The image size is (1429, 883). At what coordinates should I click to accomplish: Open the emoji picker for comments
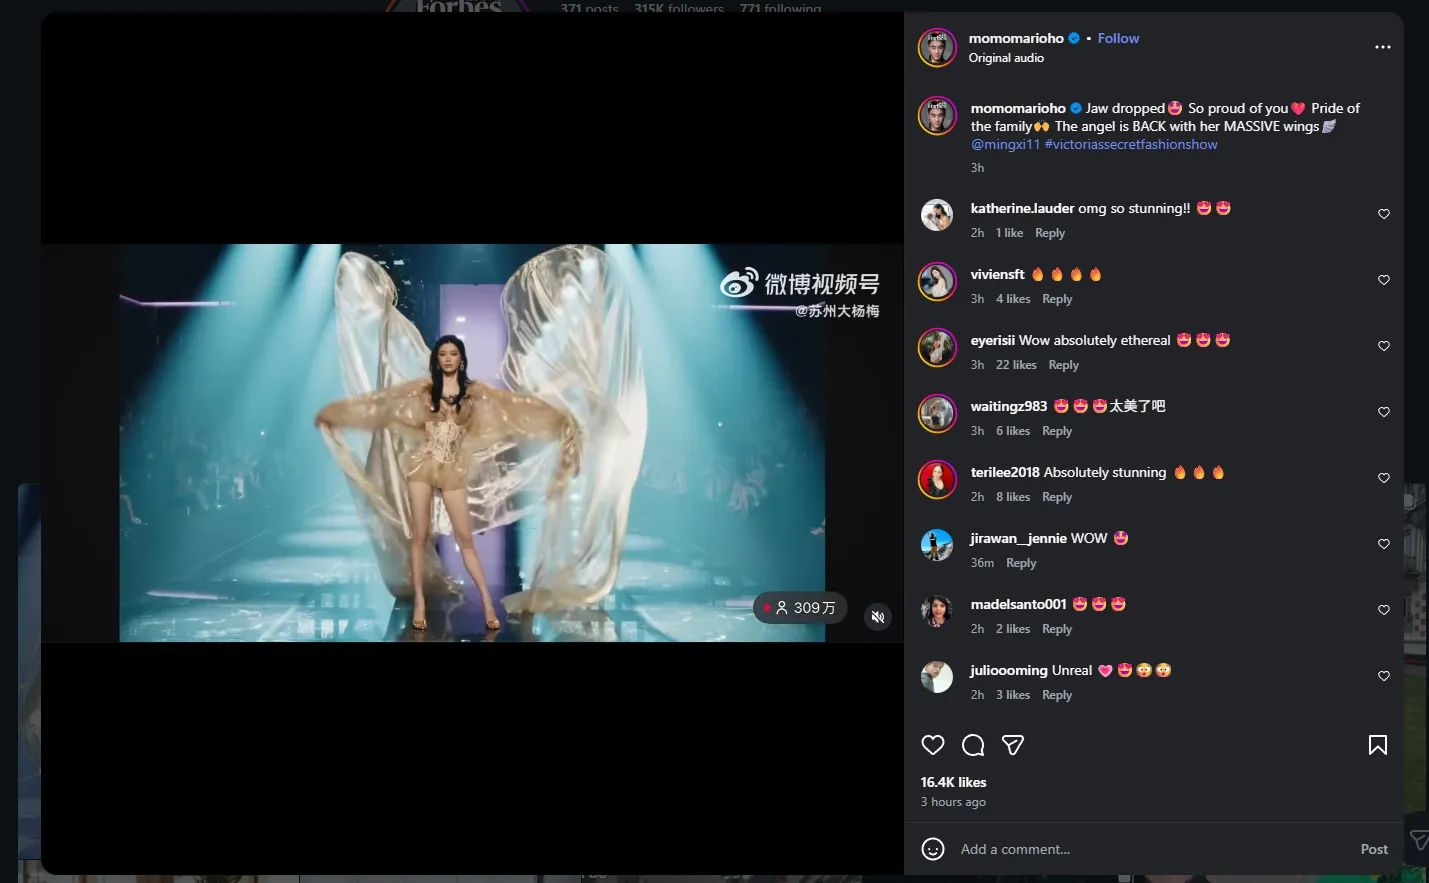[933, 849]
